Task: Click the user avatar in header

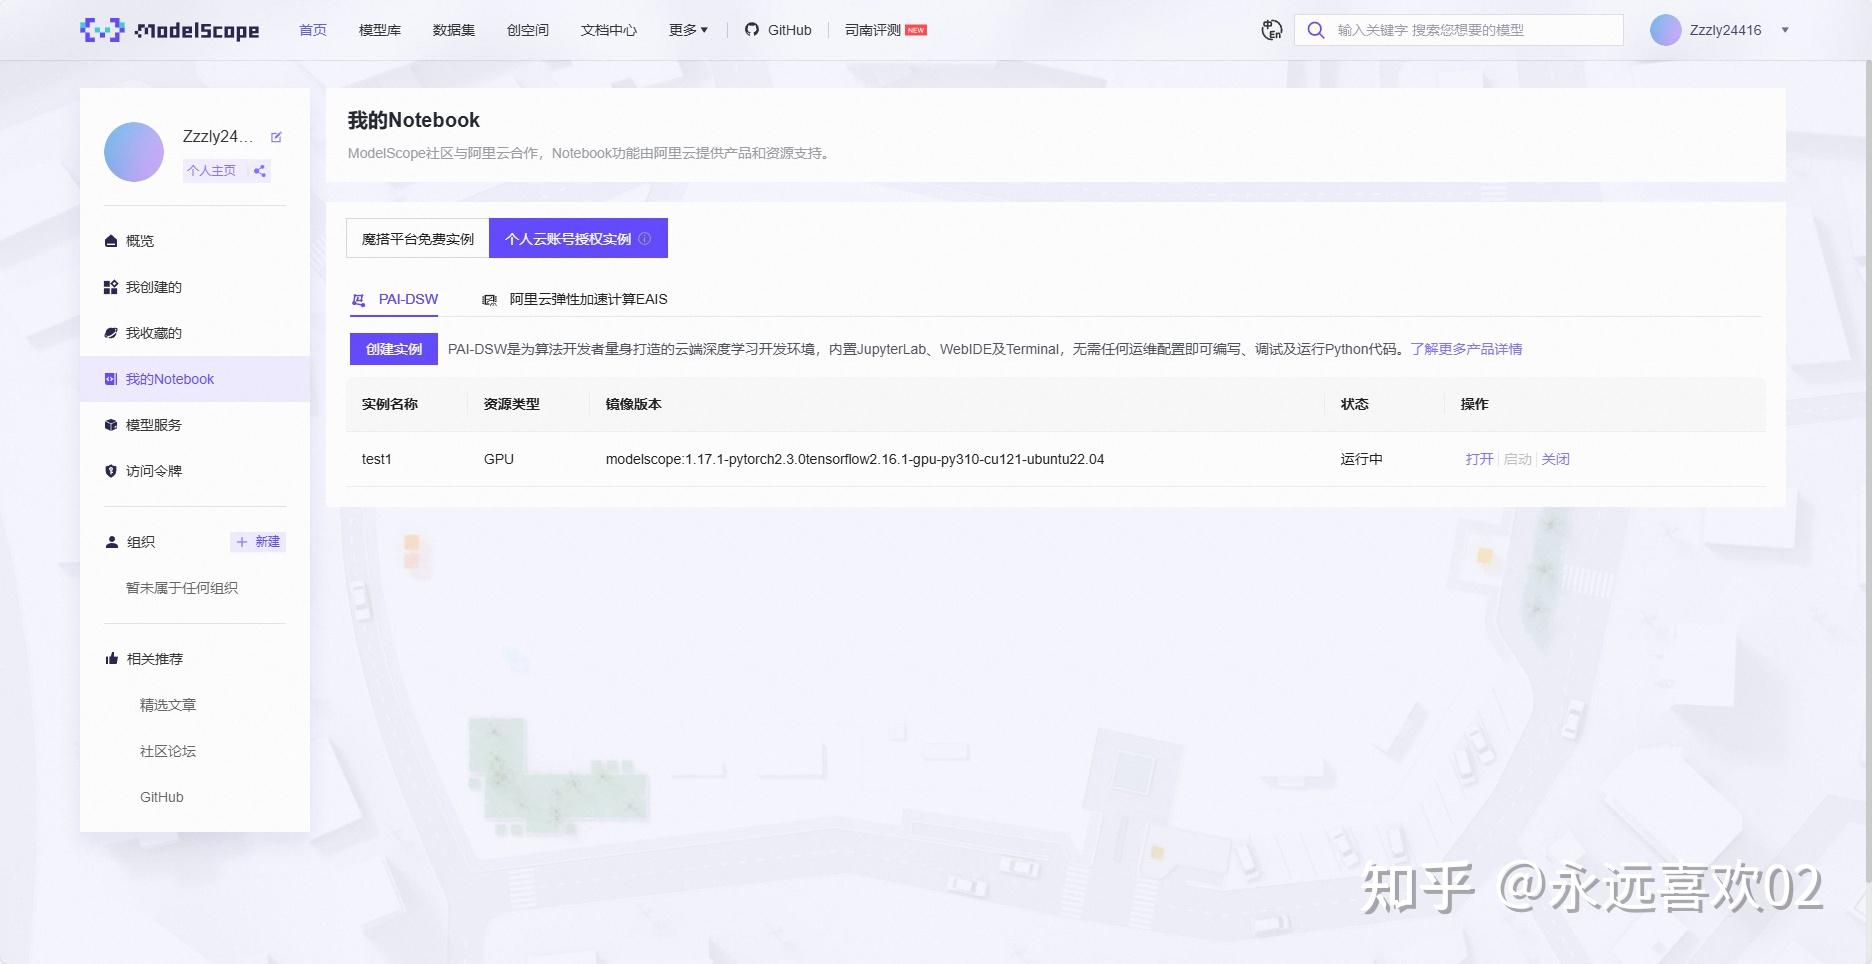Action: pyautogui.click(x=1665, y=30)
